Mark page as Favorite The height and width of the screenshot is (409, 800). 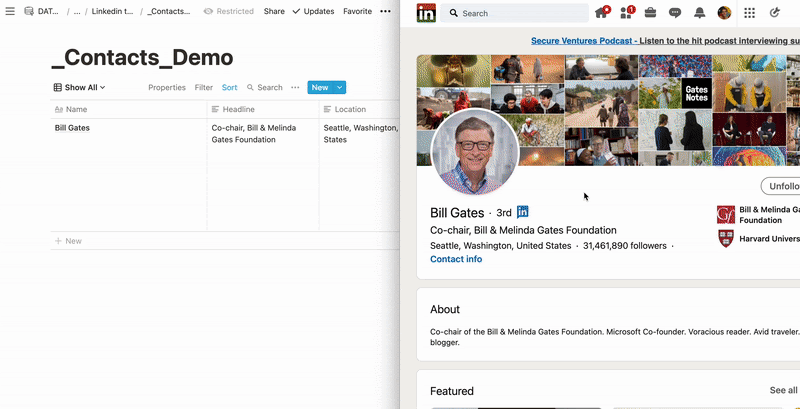pos(357,11)
